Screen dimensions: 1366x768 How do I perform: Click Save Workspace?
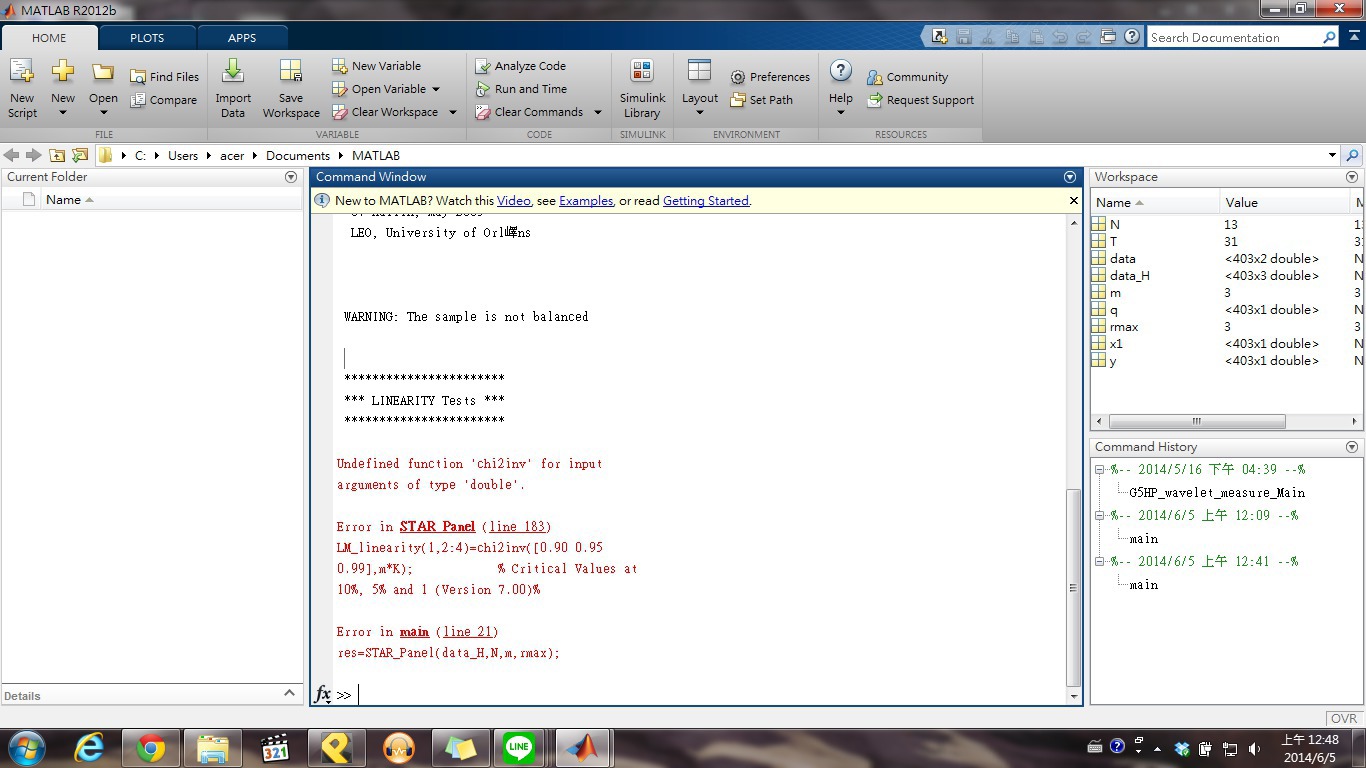coord(291,88)
